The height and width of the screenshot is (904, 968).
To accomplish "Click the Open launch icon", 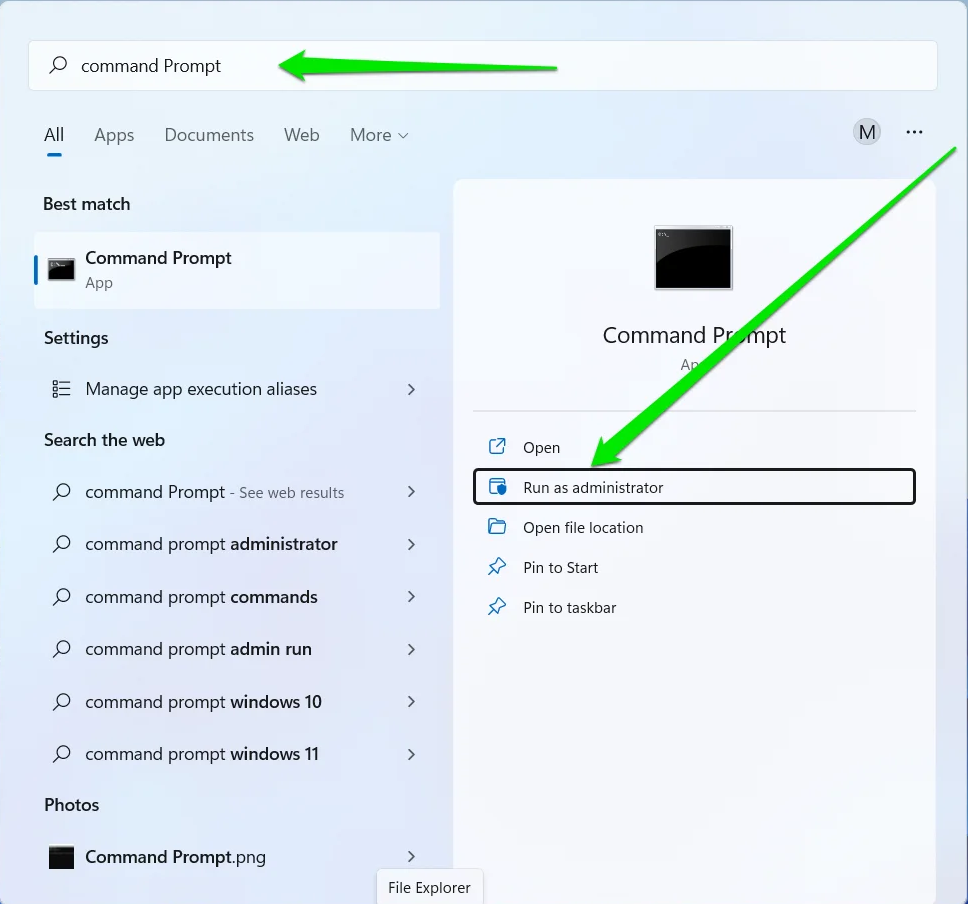I will coord(497,446).
